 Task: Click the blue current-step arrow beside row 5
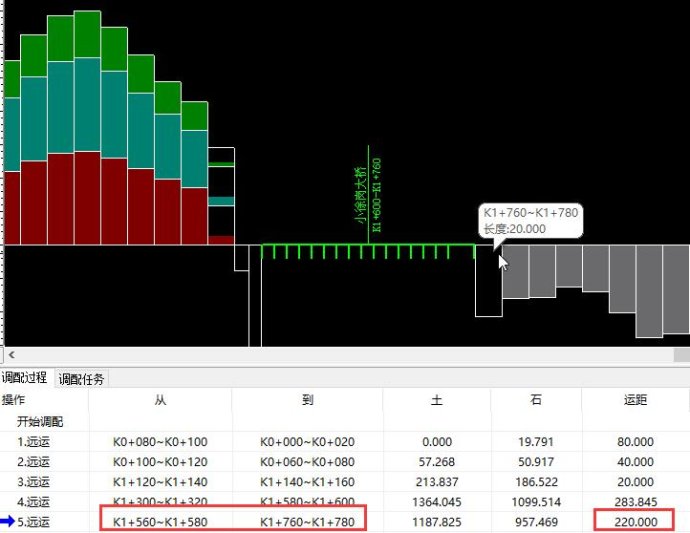click(x=7, y=521)
